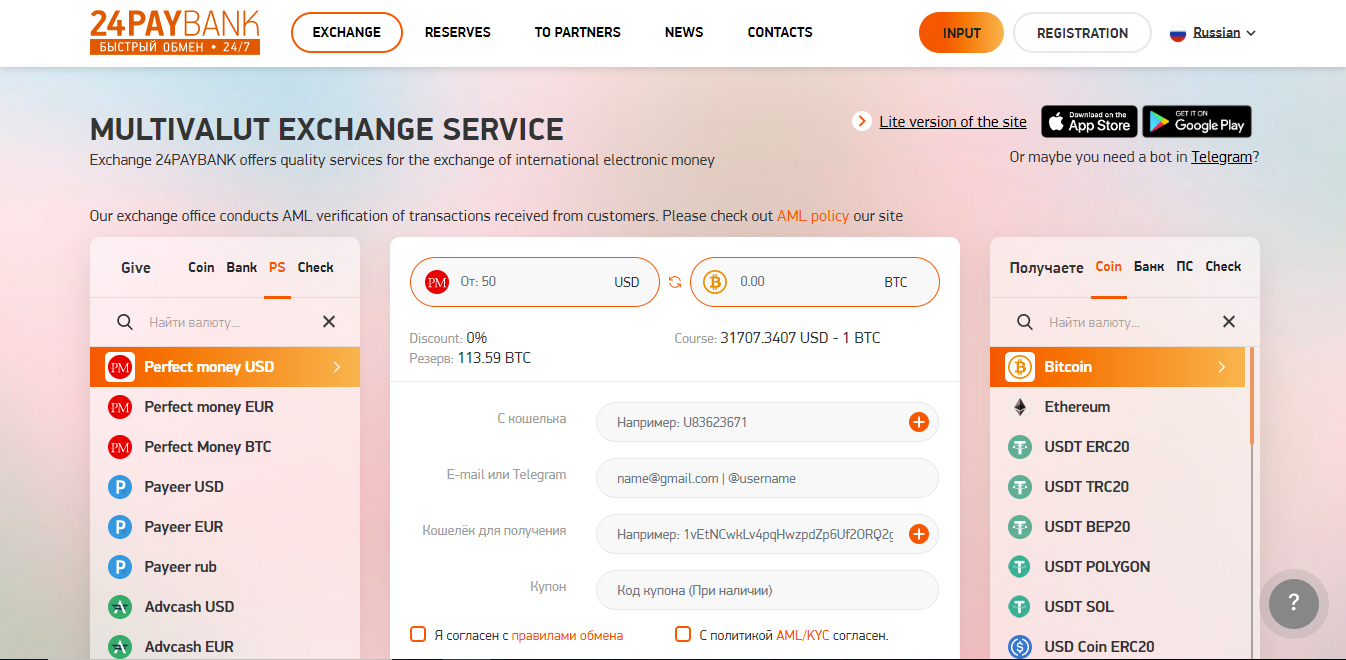Image resolution: width=1346 pixels, height=660 pixels.
Task: Click the chevron on the Bitcoin row
Action: 1222,367
